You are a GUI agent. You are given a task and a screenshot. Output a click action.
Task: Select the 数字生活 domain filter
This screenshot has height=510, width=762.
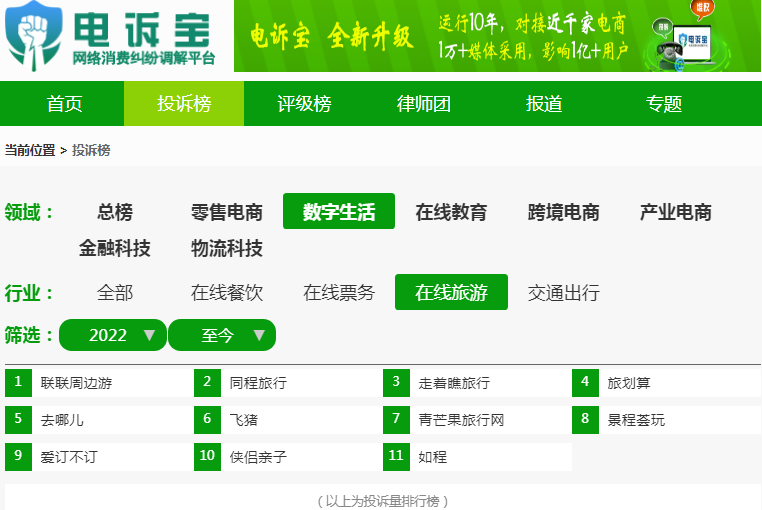tap(339, 211)
